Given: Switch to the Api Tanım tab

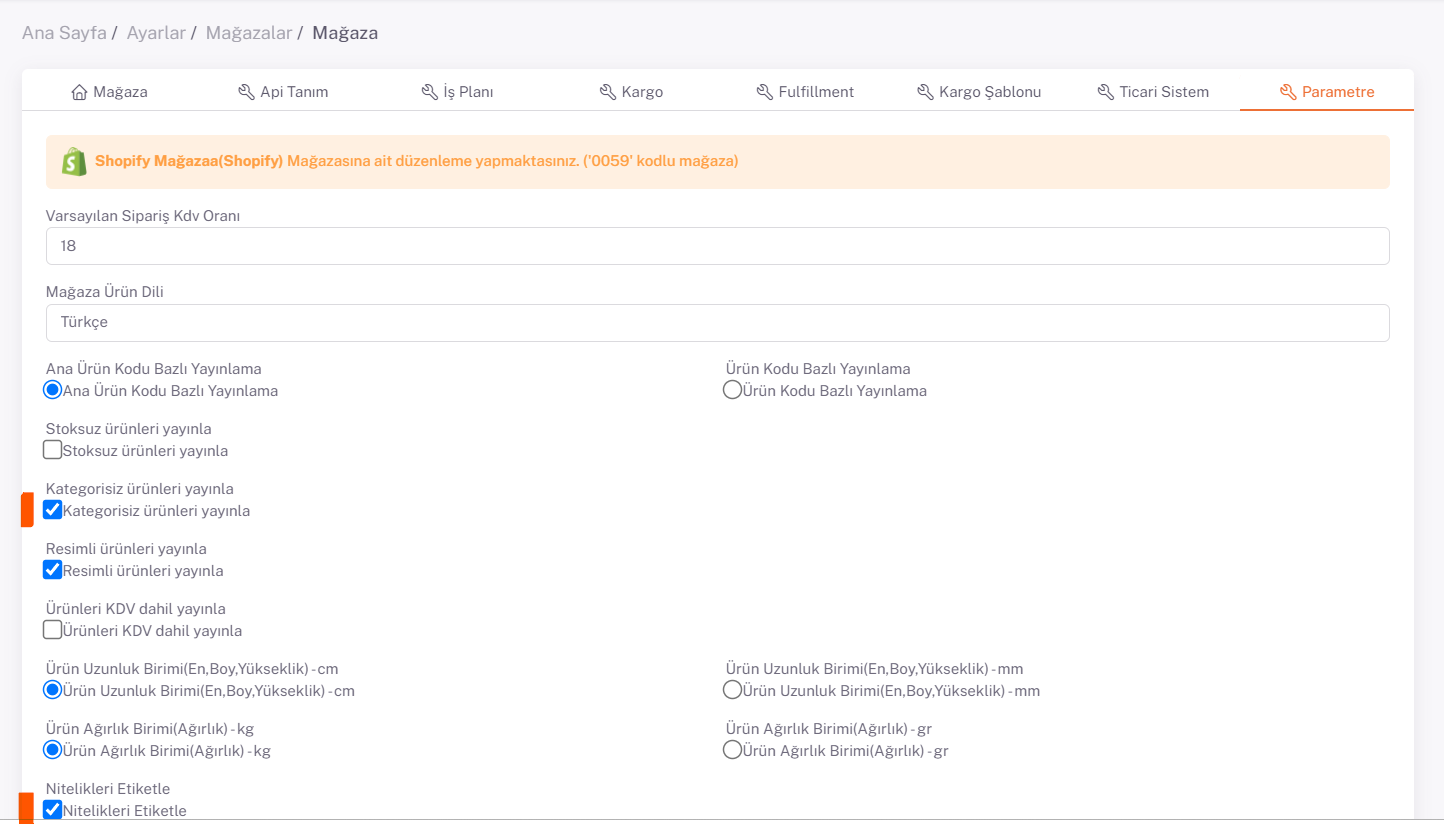Looking at the screenshot, I should pyautogui.click(x=283, y=92).
